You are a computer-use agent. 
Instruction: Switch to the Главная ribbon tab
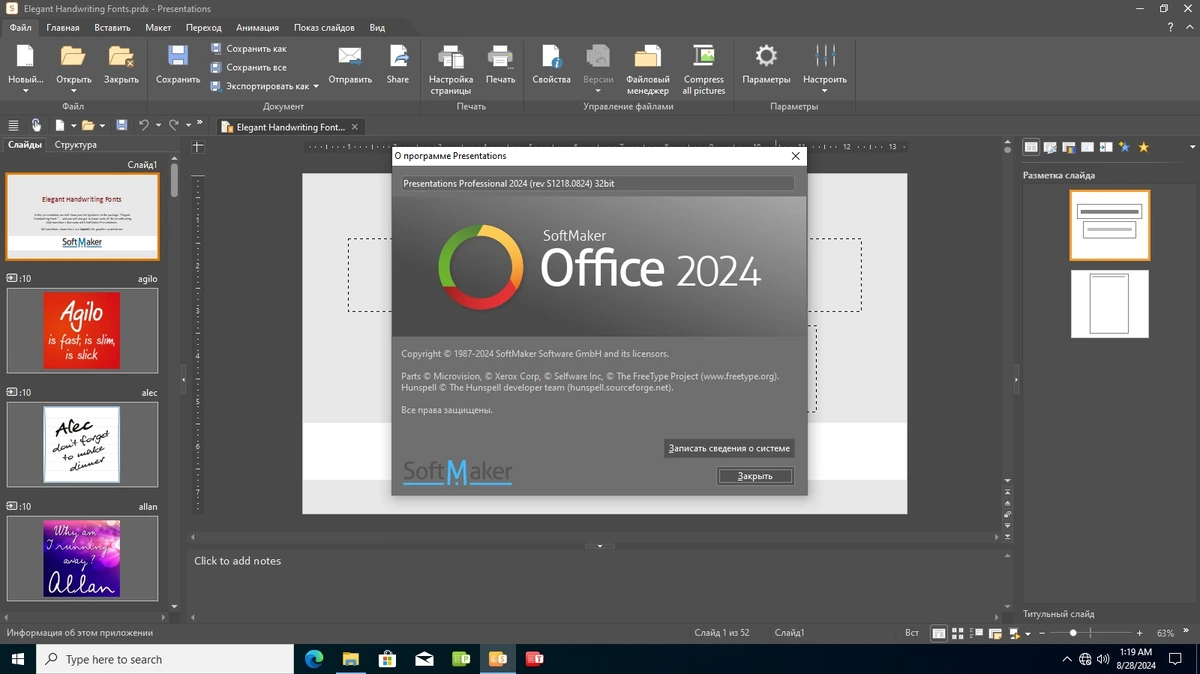coord(63,28)
